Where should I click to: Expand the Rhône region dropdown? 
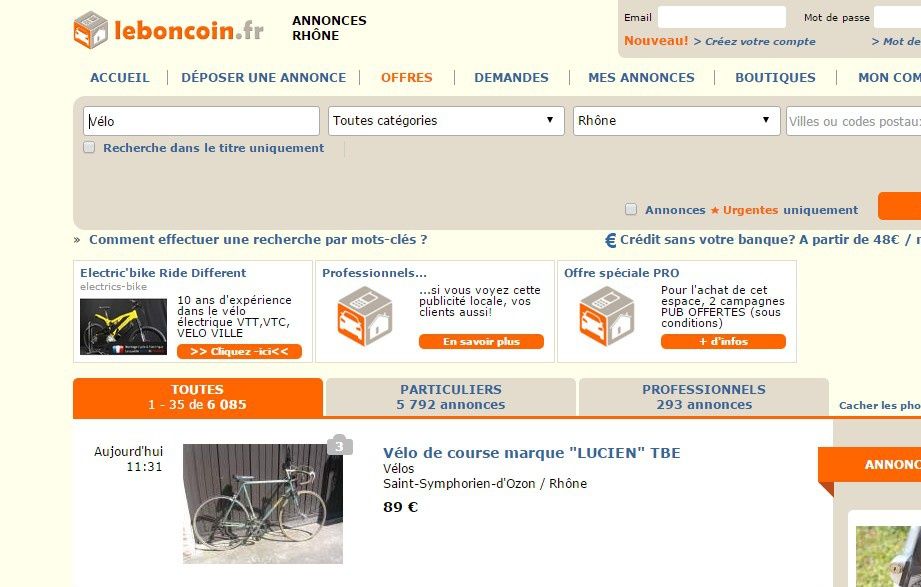[x=677, y=121]
